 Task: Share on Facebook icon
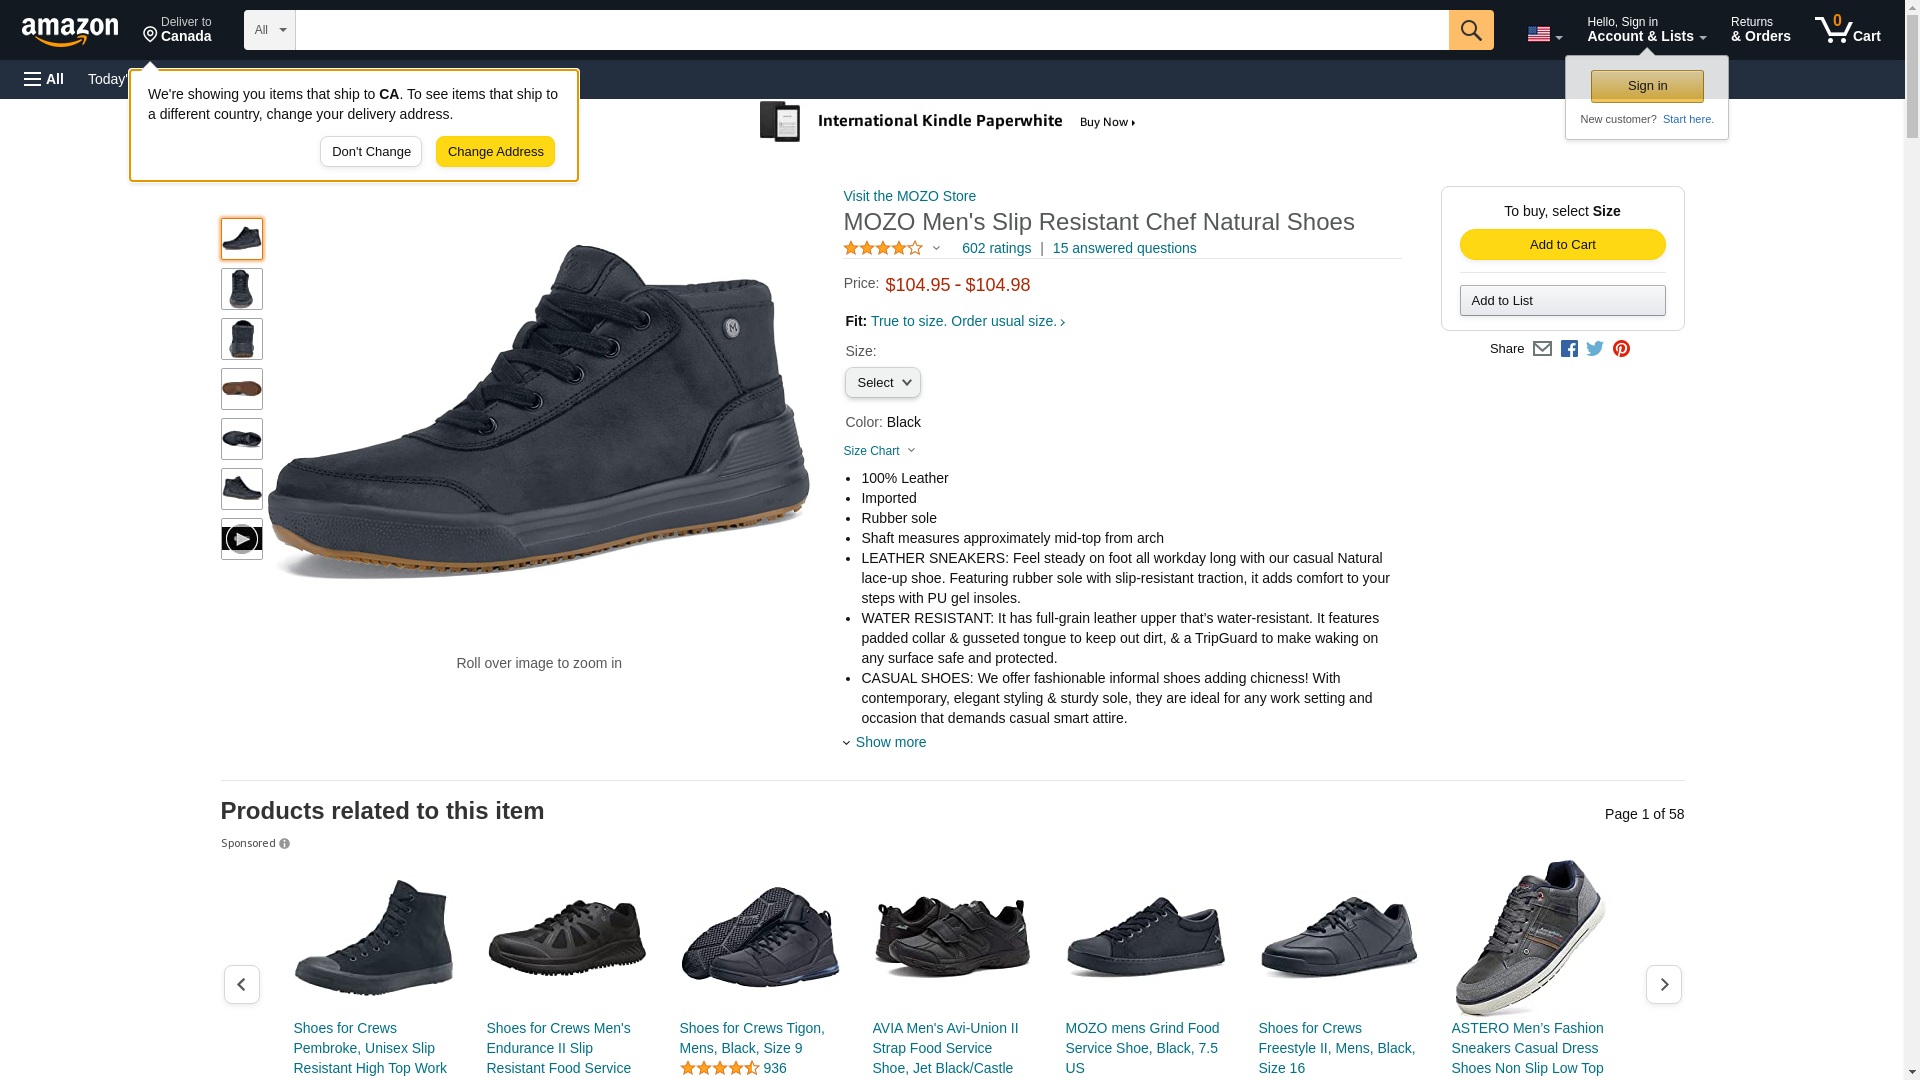coord(1569,349)
